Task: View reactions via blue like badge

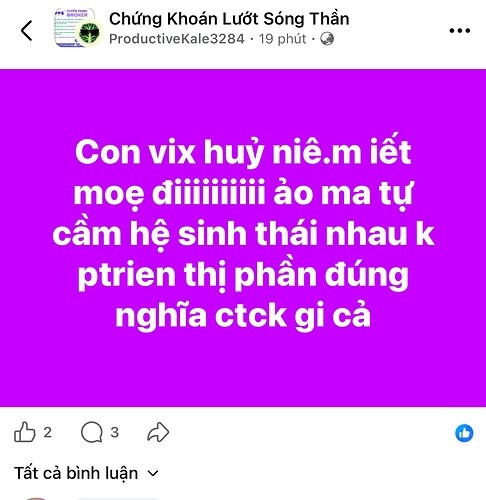Action: pos(464,433)
